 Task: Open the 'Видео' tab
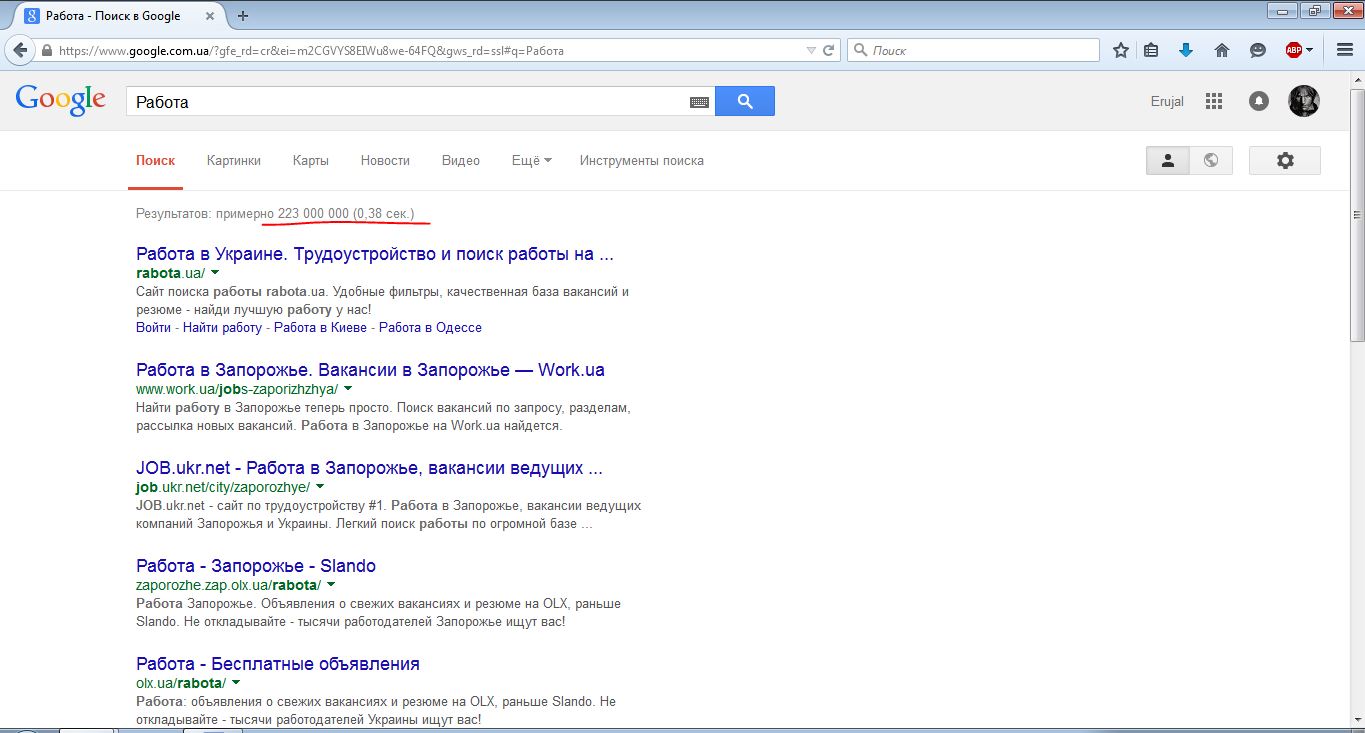click(461, 160)
